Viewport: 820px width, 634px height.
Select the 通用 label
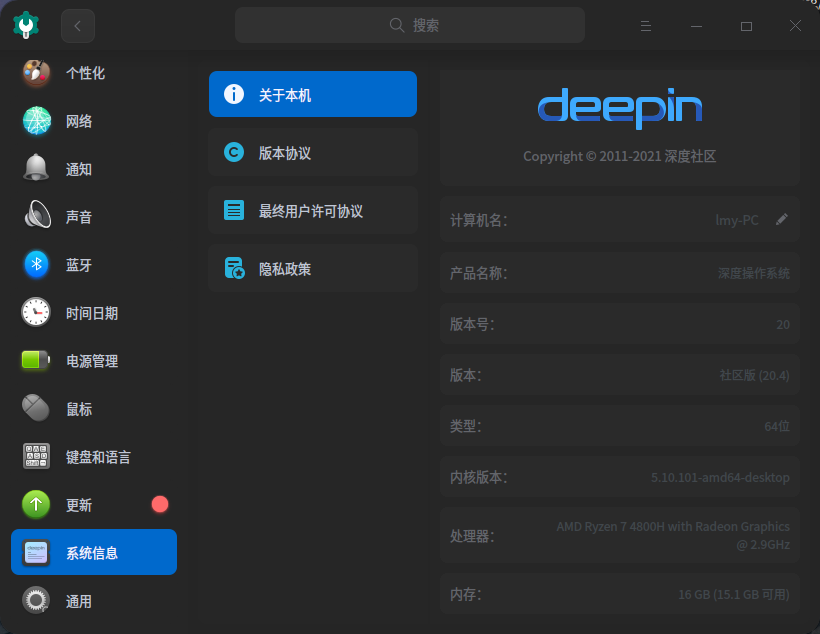79,602
